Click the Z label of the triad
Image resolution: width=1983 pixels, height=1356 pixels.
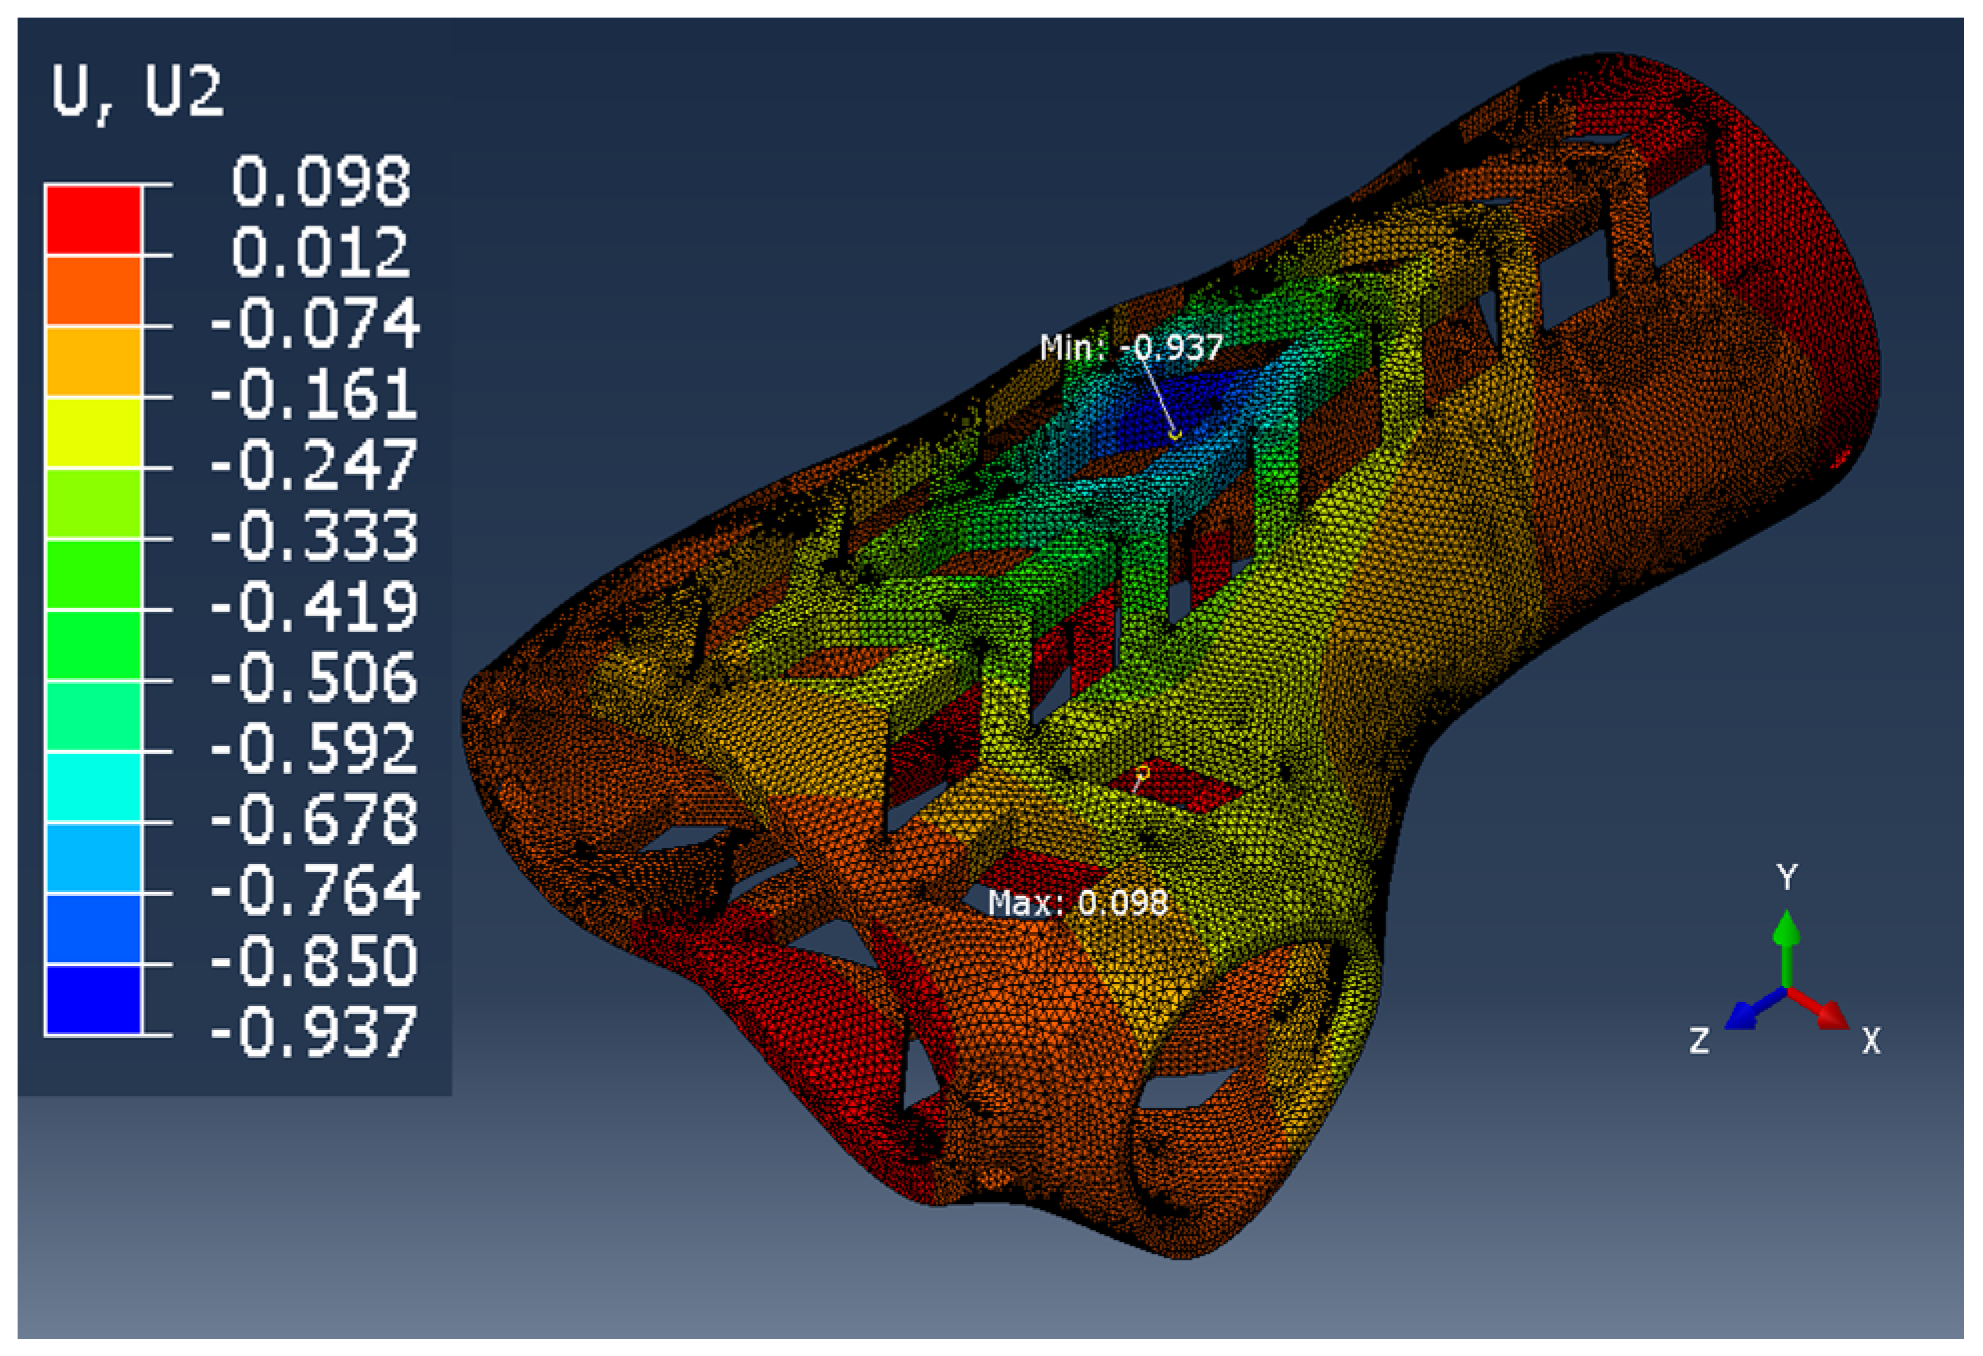(x=1699, y=1041)
